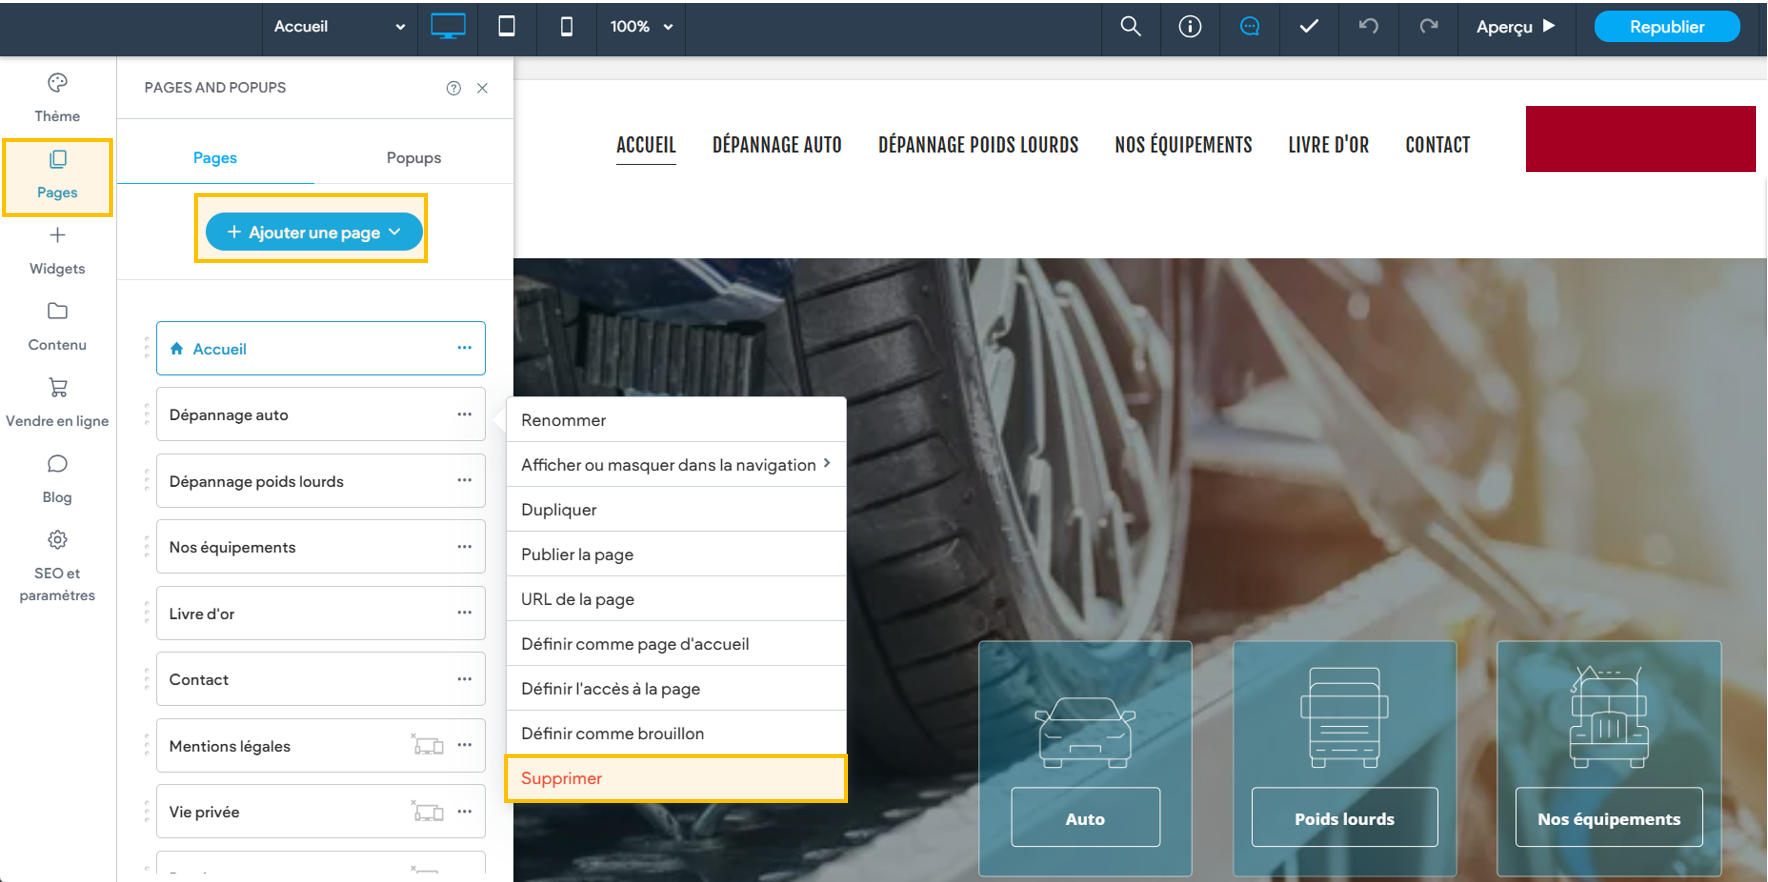The image size is (1768, 882).
Task: Open the Accueil page selector dropdown
Action: tap(339, 27)
